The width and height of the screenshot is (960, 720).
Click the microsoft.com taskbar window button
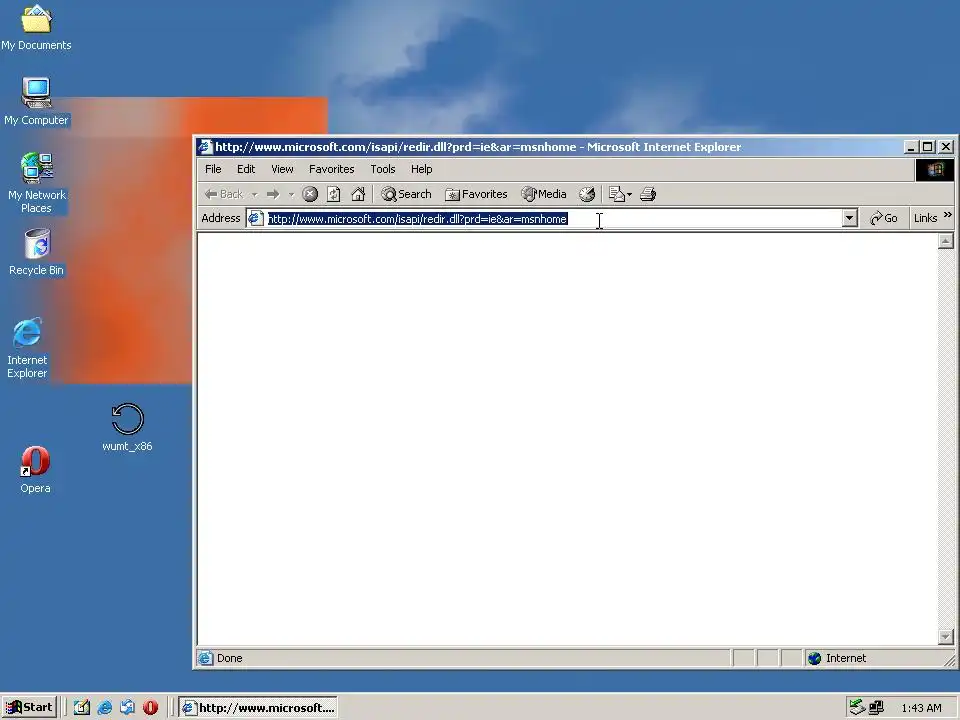[x=258, y=708]
